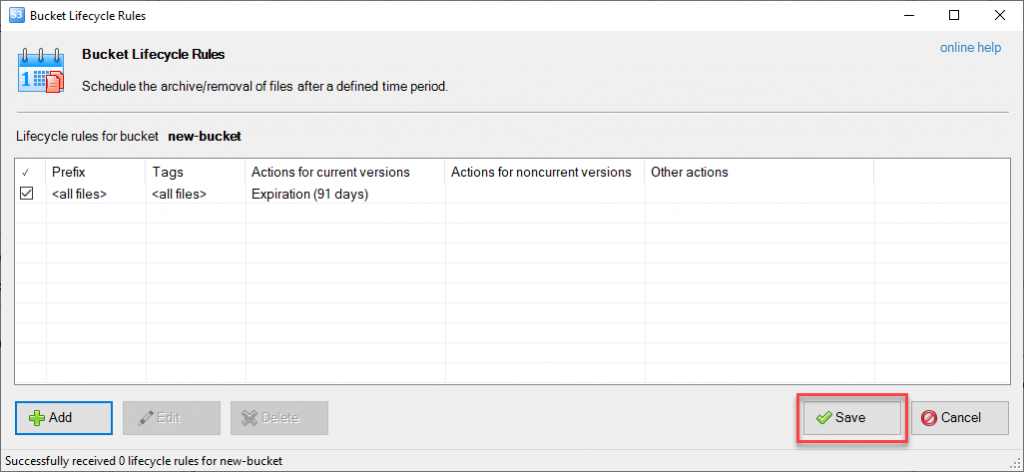Click the checkmark column header
Viewport: 1024px width, 472px height.
25,172
